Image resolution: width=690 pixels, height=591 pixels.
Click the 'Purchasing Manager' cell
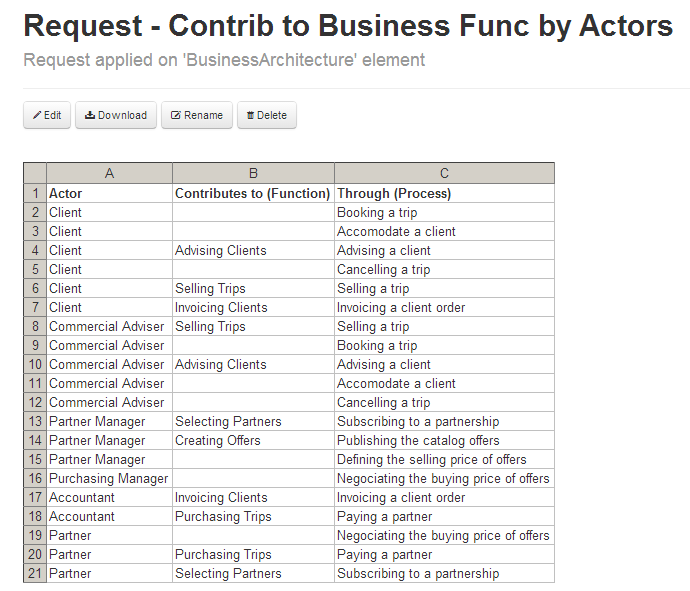109,478
